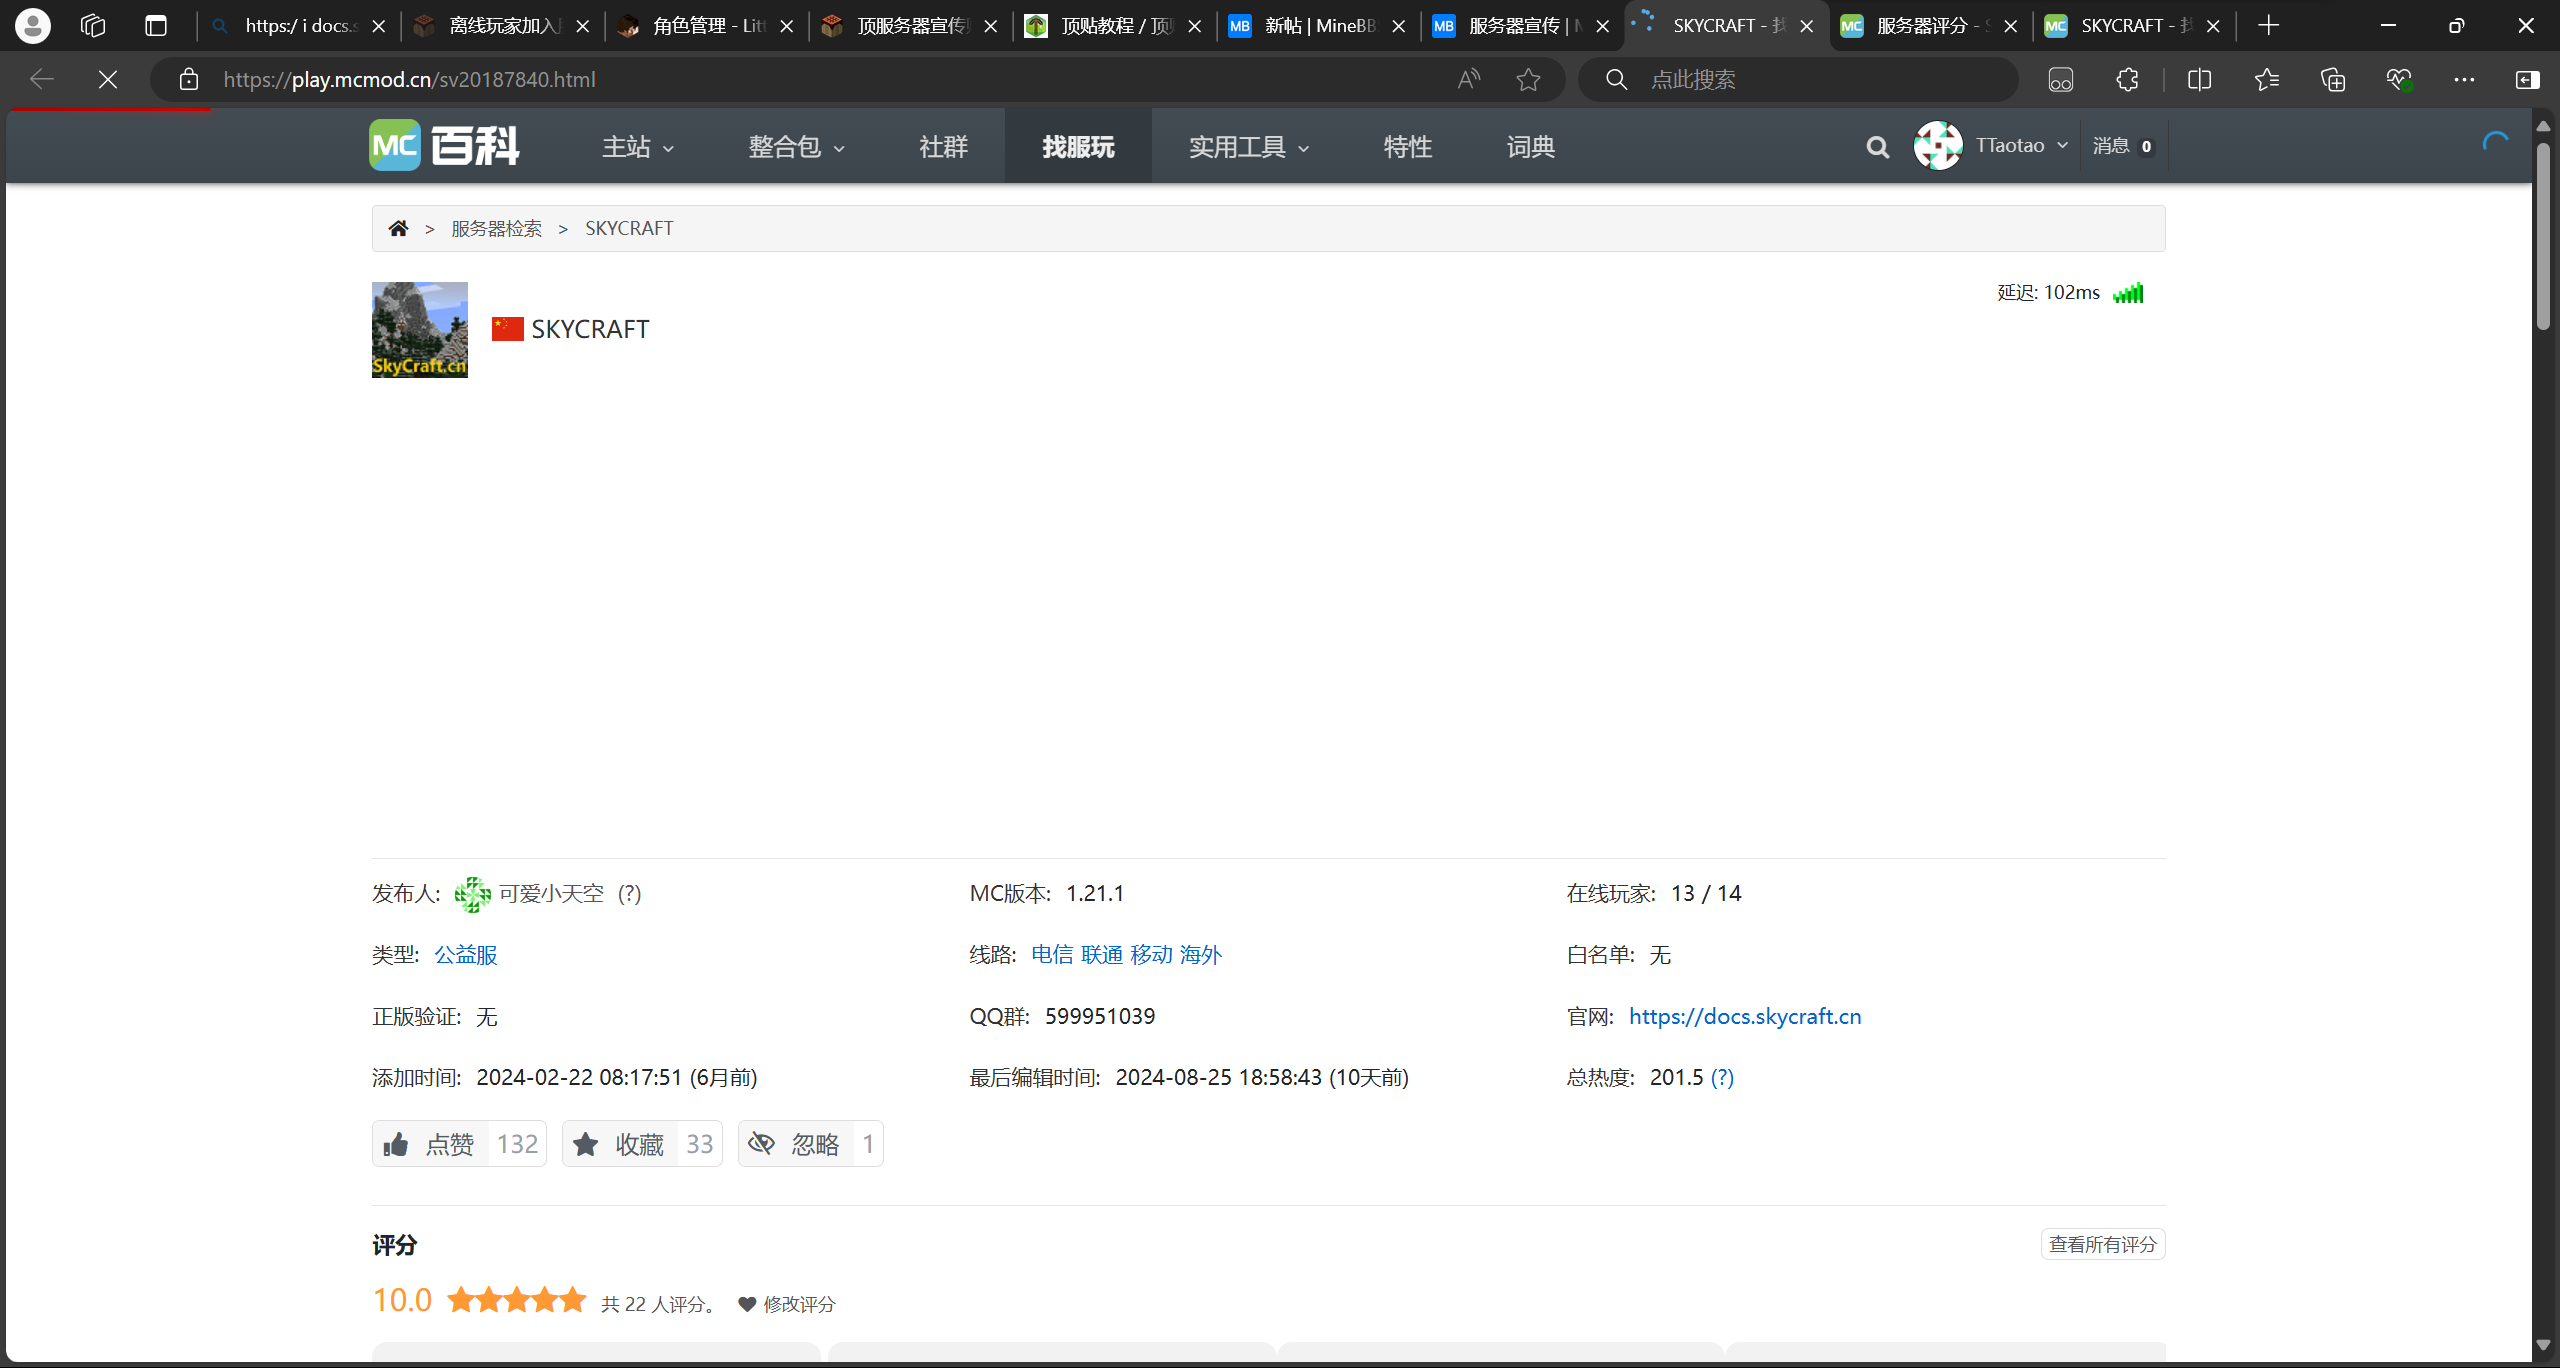Viewport: 2560px width, 1368px height.
Task: Open a new tab with plus icon
Action: click(2269, 25)
